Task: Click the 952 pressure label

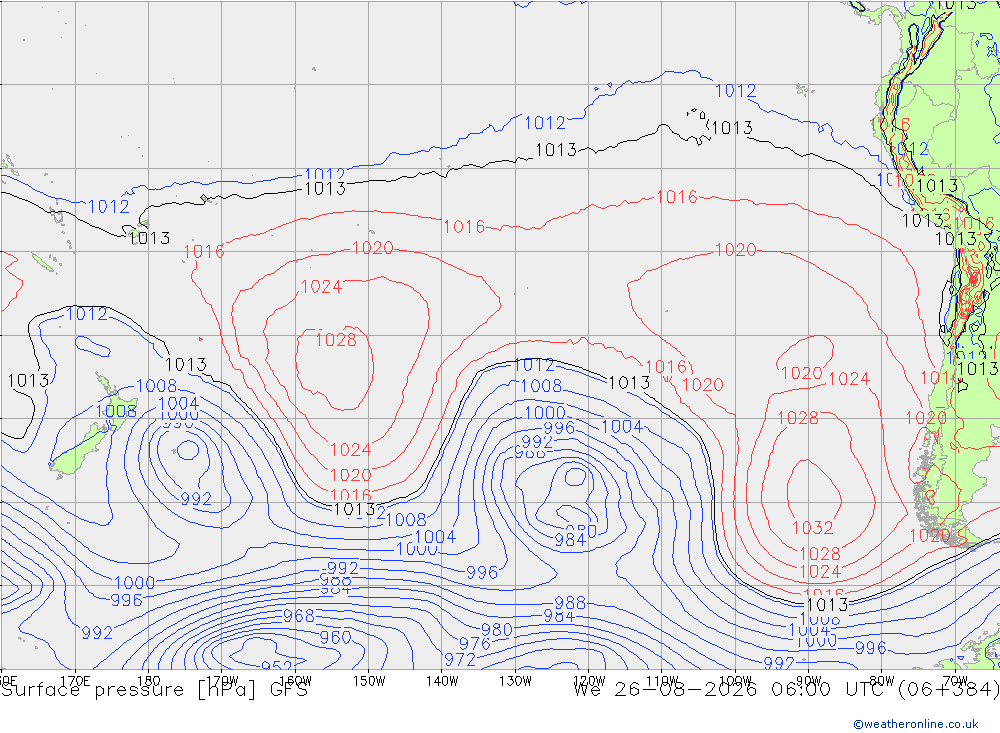Action: tap(276, 667)
